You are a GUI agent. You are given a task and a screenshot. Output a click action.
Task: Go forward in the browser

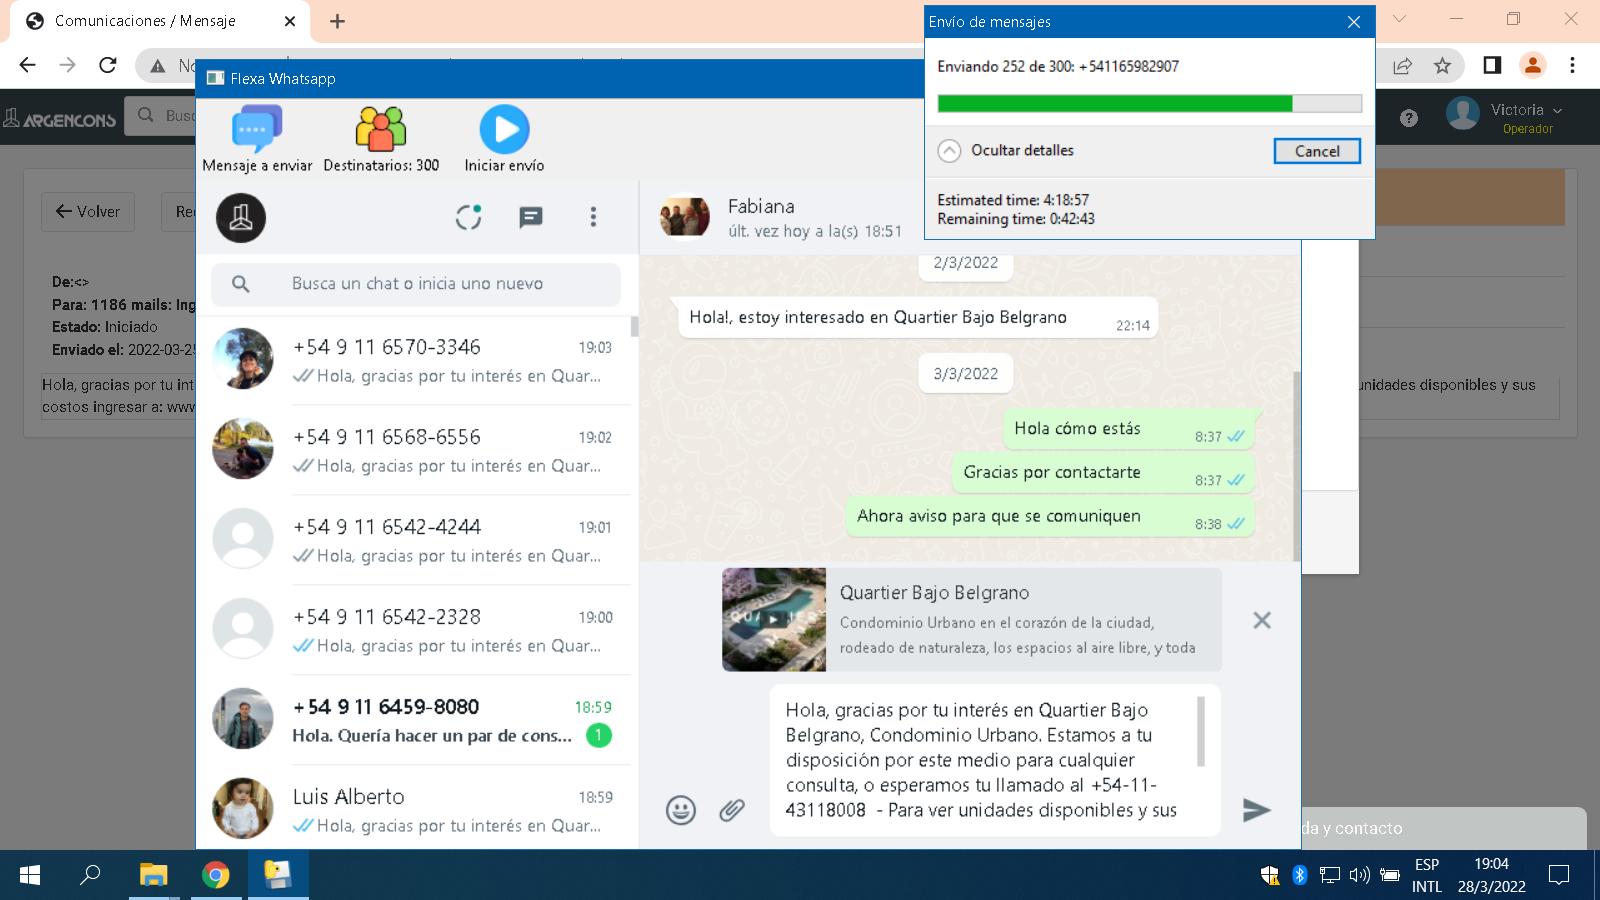67,65
